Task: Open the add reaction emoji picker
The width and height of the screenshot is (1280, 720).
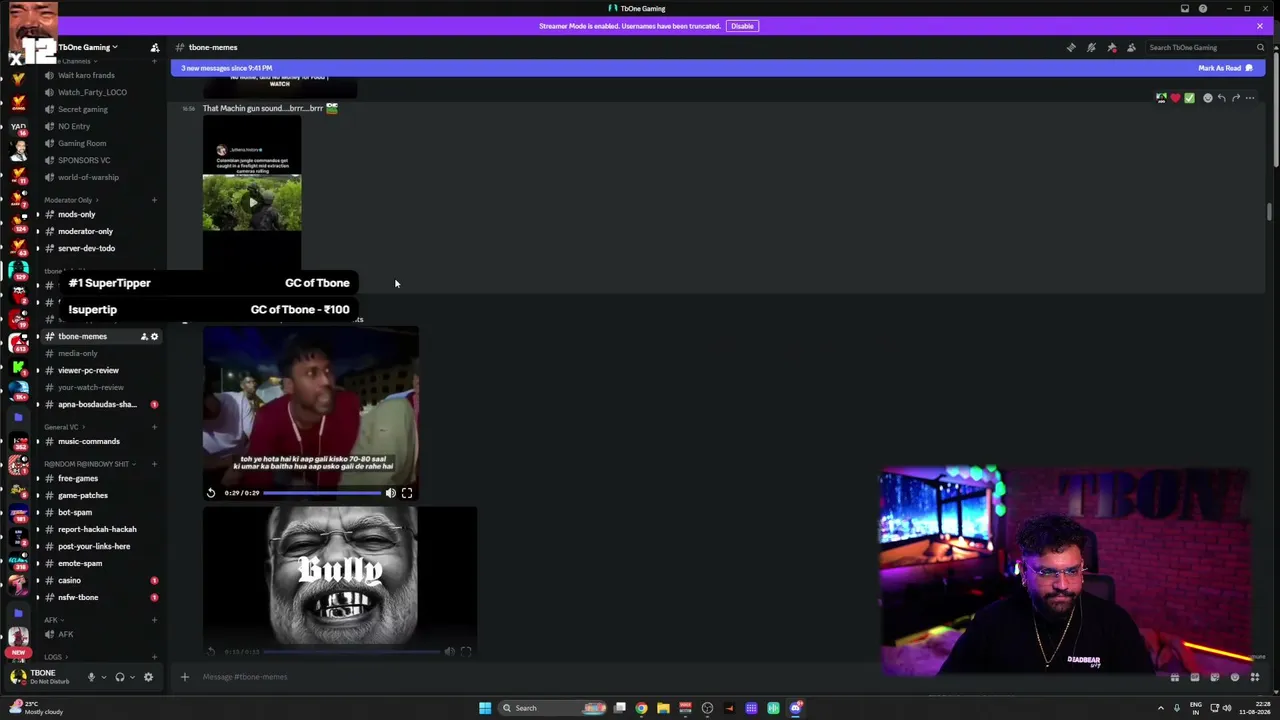Action: 1208,98
